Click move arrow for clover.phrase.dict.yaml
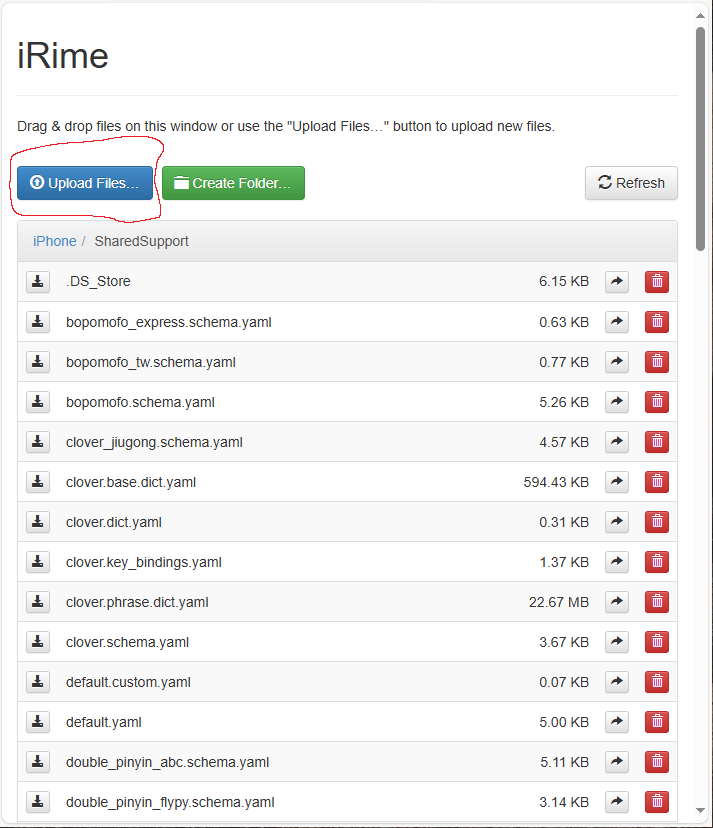Screen dimensions: 713x828 [x=617, y=602]
